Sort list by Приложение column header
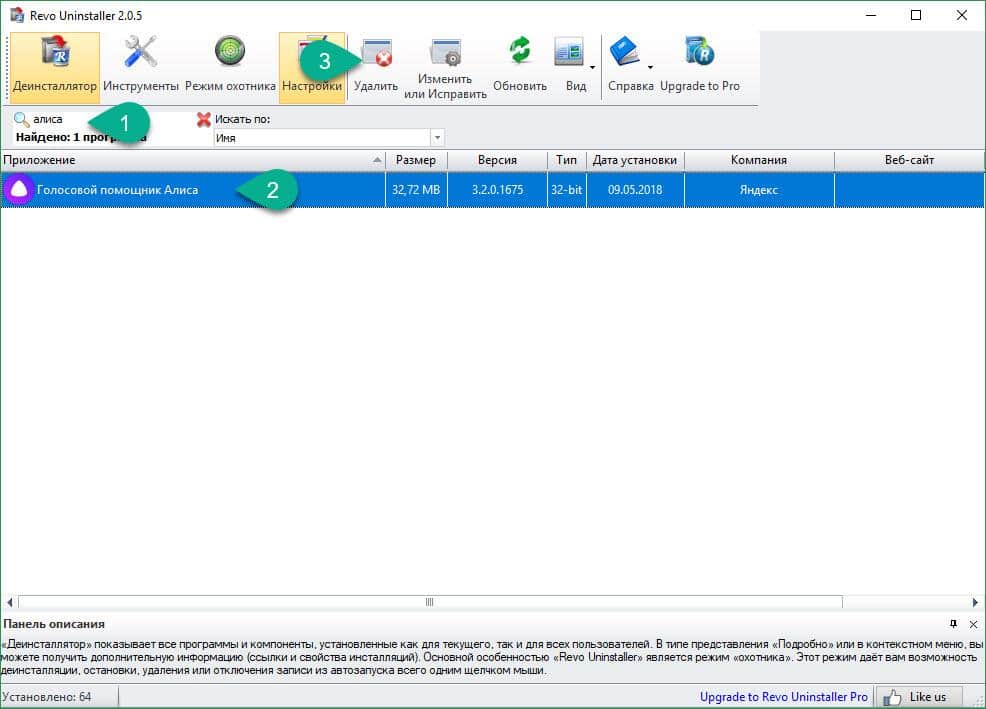This screenshot has width=986, height=709. pos(190,160)
